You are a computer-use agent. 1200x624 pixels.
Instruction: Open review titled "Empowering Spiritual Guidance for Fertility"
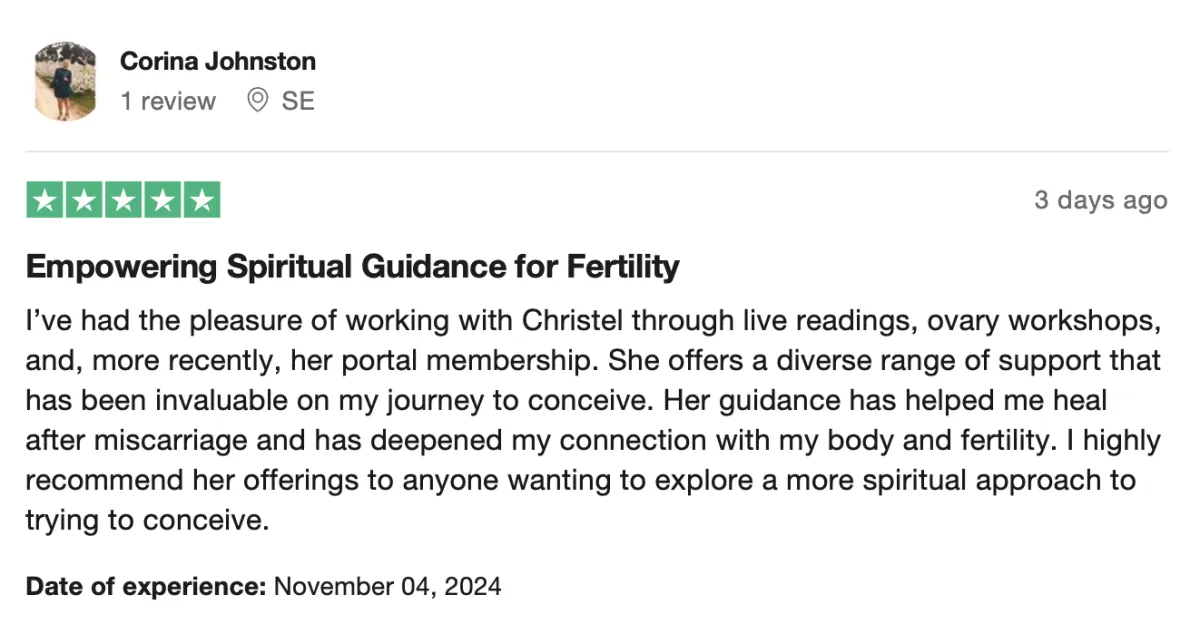[352, 267]
